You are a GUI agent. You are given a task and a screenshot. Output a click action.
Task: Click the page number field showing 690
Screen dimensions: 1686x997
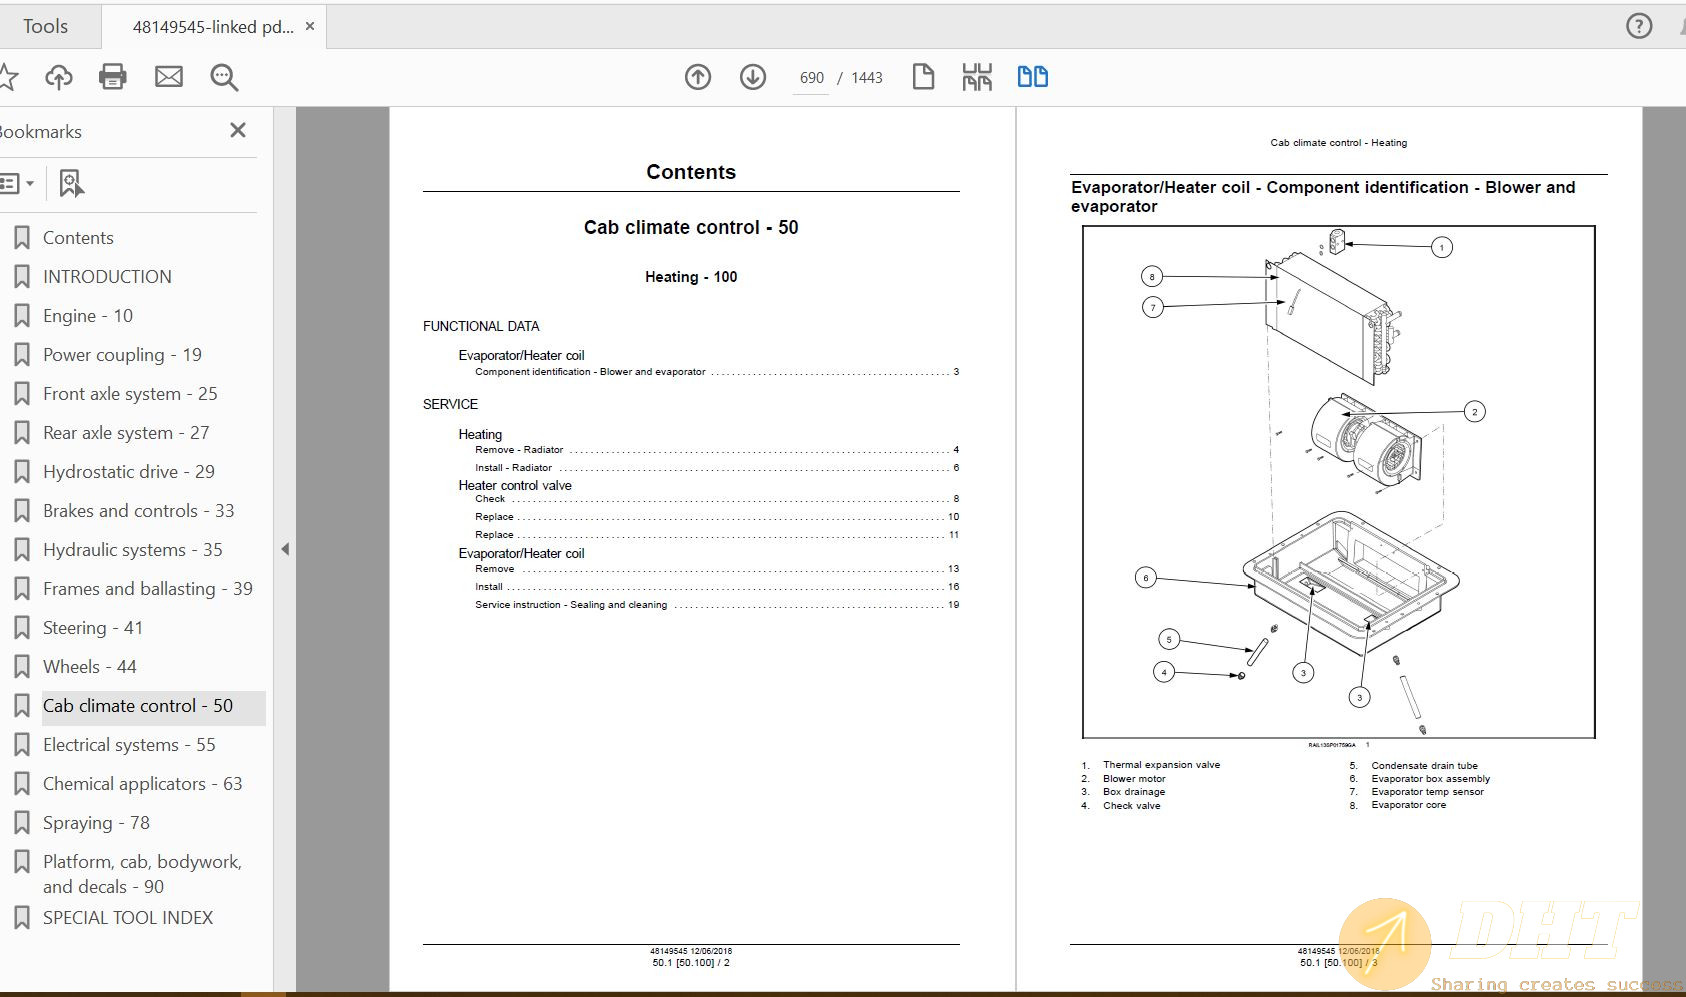[811, 78]
